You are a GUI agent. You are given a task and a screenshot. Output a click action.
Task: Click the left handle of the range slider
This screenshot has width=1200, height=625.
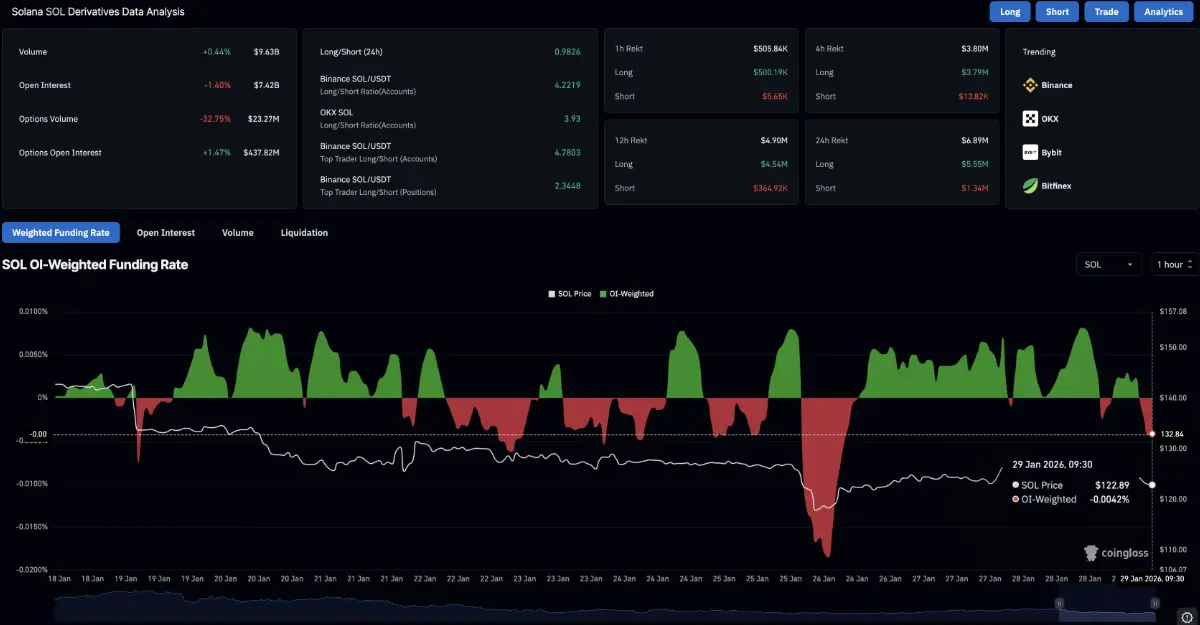coord(1059,603)
